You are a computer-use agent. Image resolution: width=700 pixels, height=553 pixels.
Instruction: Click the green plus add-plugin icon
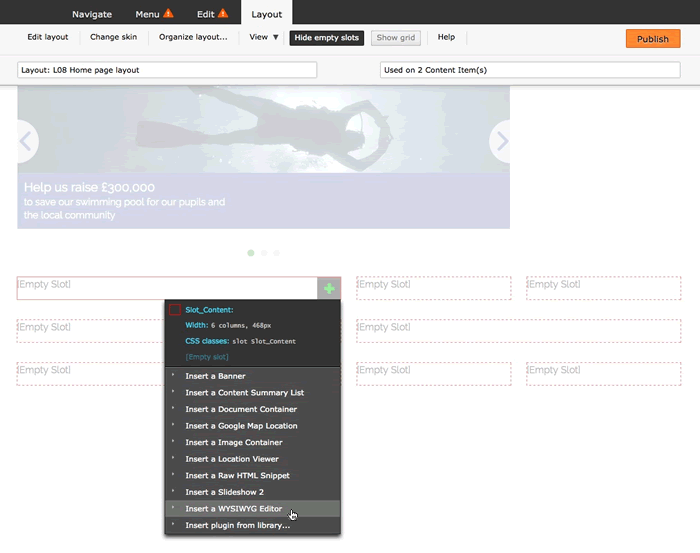click(329, 289)
